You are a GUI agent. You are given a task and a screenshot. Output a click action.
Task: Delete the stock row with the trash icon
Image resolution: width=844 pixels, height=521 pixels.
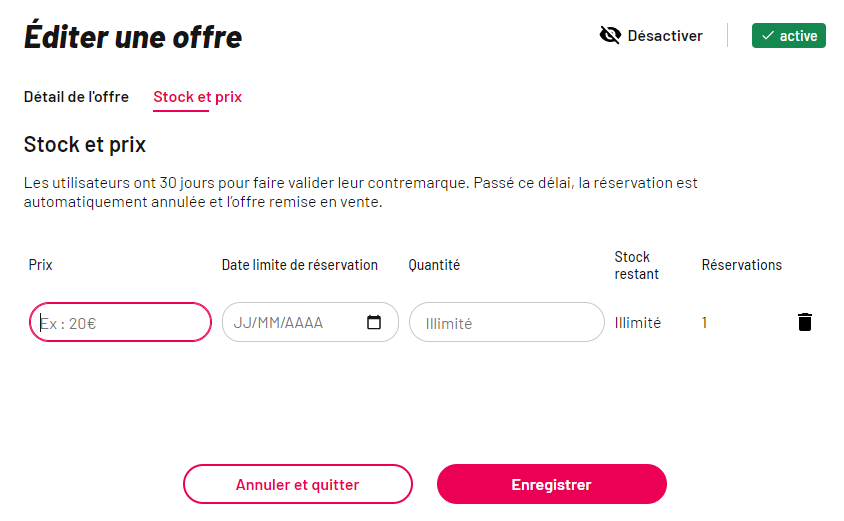point(805,322)
